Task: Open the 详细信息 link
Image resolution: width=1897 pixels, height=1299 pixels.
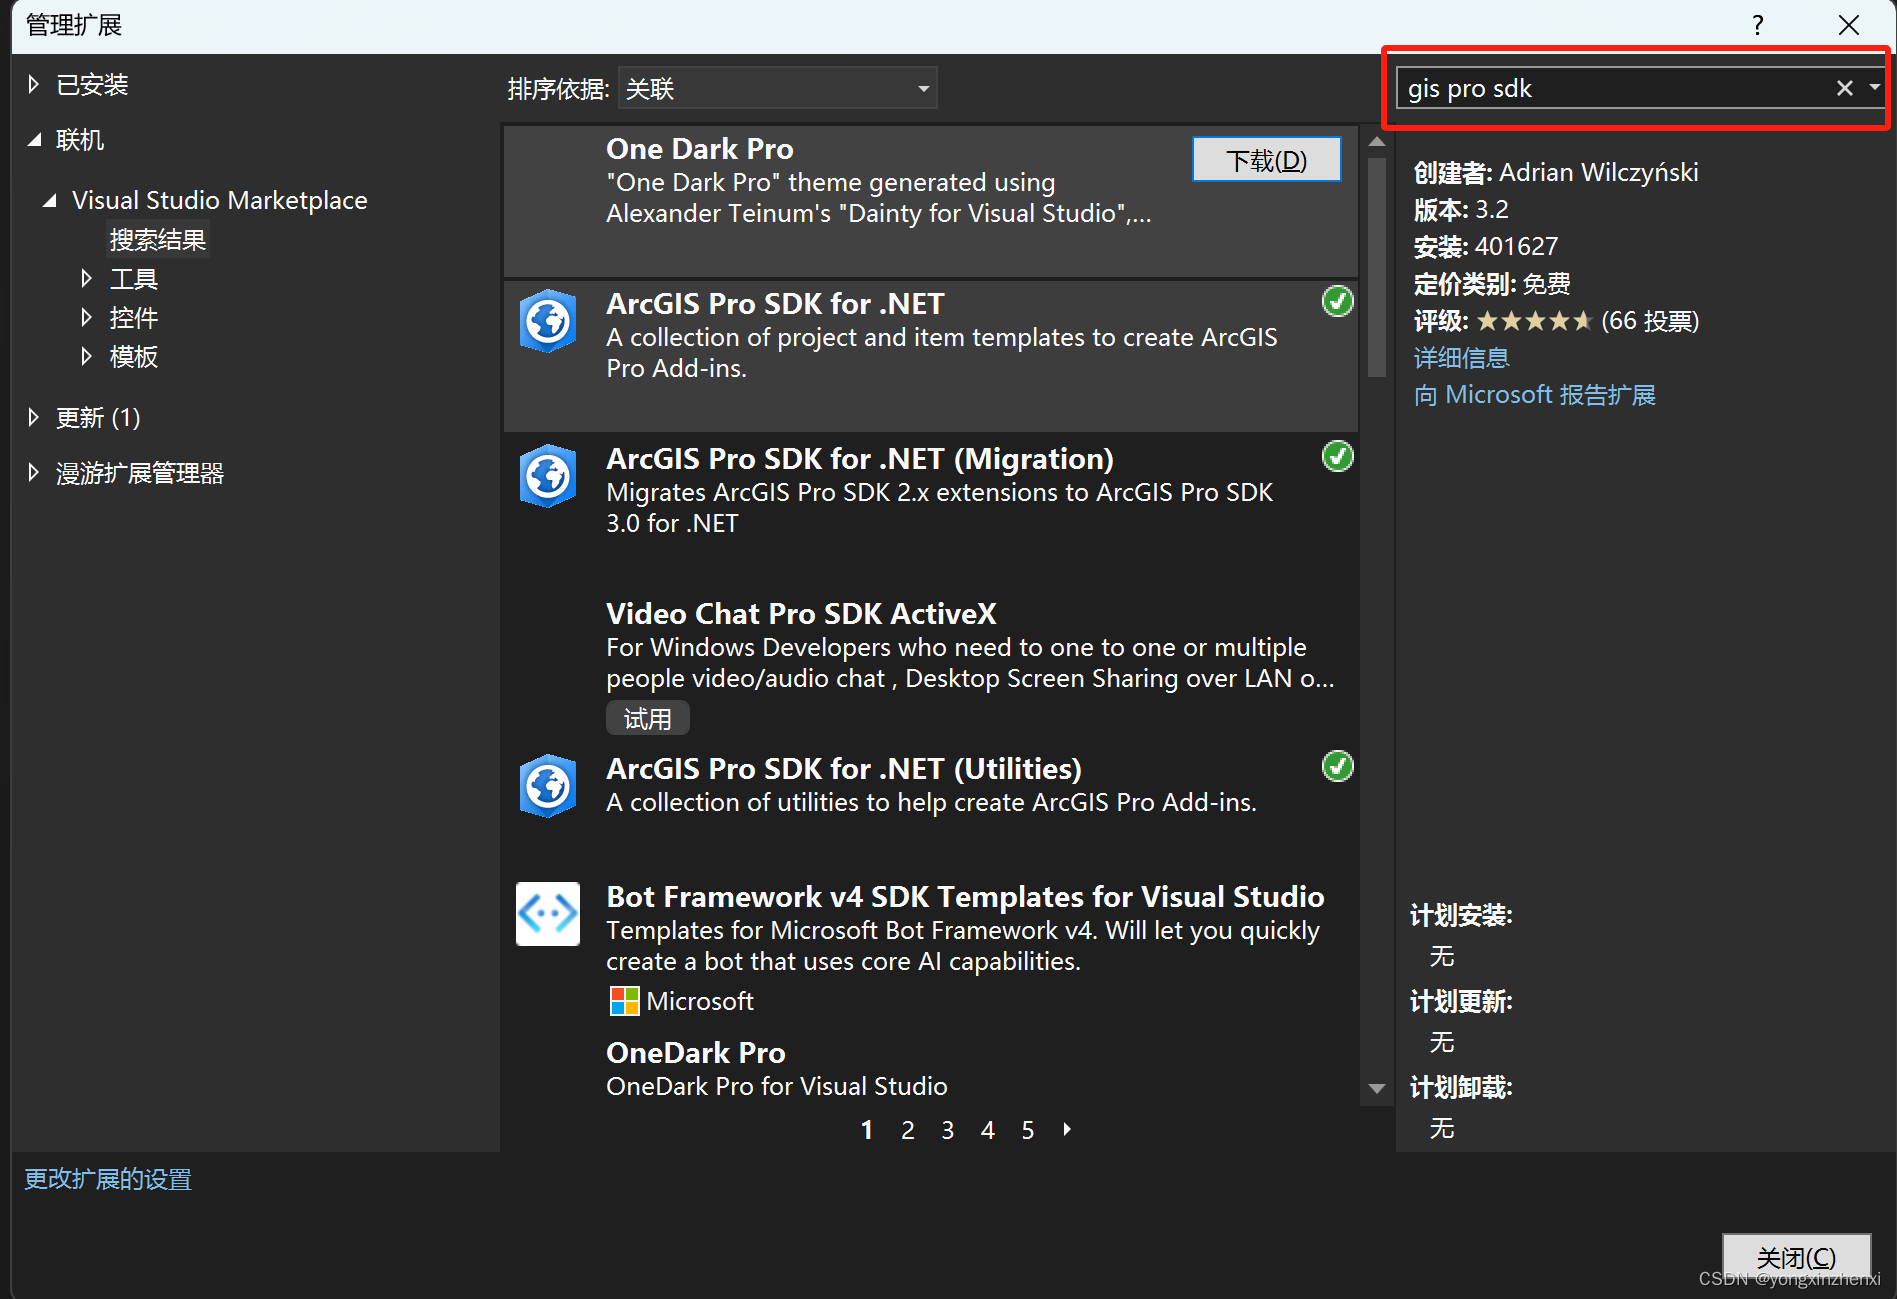Action: [x=1461, y=358]
